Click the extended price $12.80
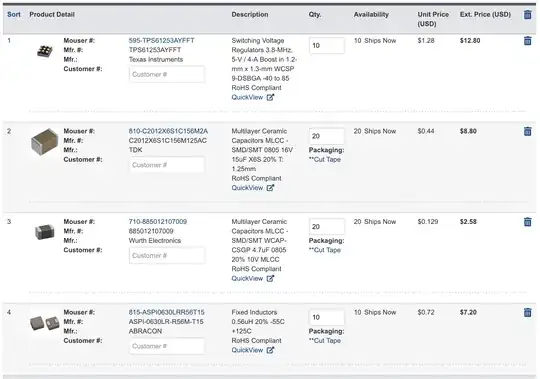 point(470,40)
